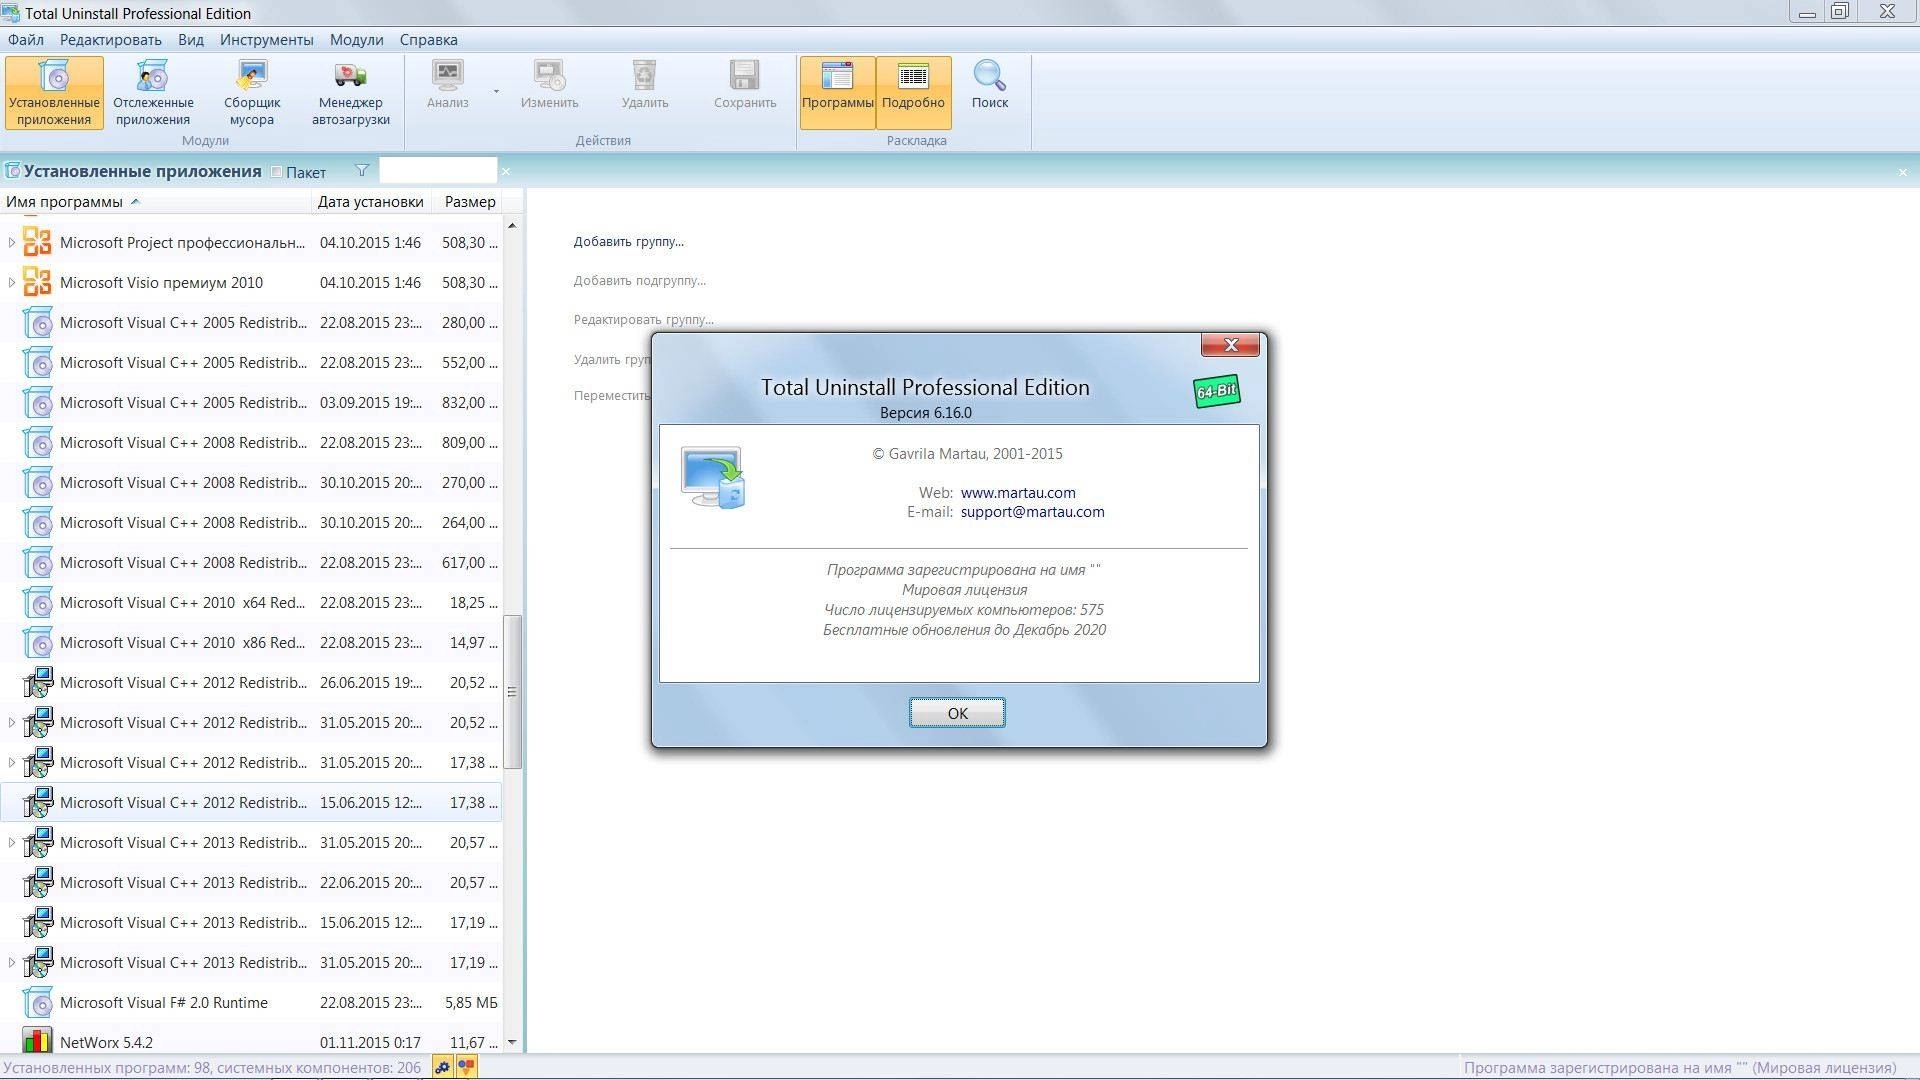Screen dimensions: 1920x1080
Task: Toggle the Пакет checkbox
Action: tap(277, 172)
